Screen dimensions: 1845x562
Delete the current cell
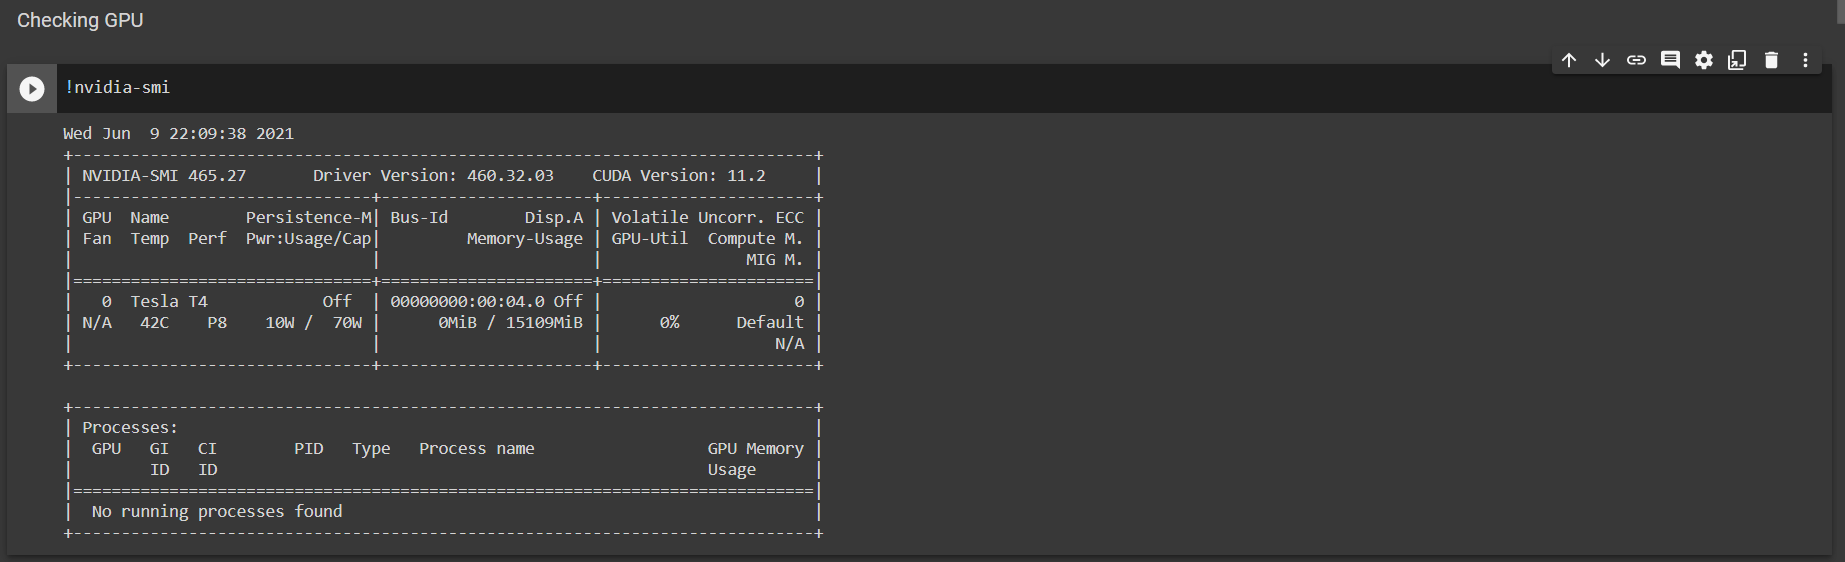[1771, 60]
